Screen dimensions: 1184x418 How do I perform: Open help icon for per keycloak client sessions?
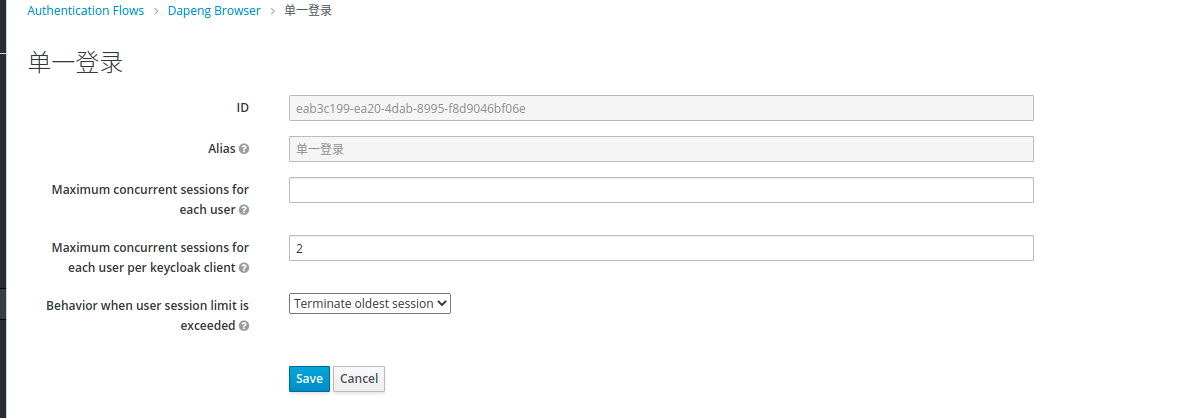tap(244, 269)
